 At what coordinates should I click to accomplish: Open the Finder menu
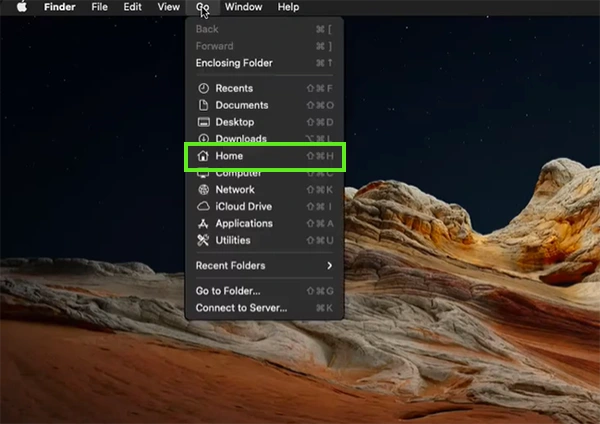click(x=59, y=7)
